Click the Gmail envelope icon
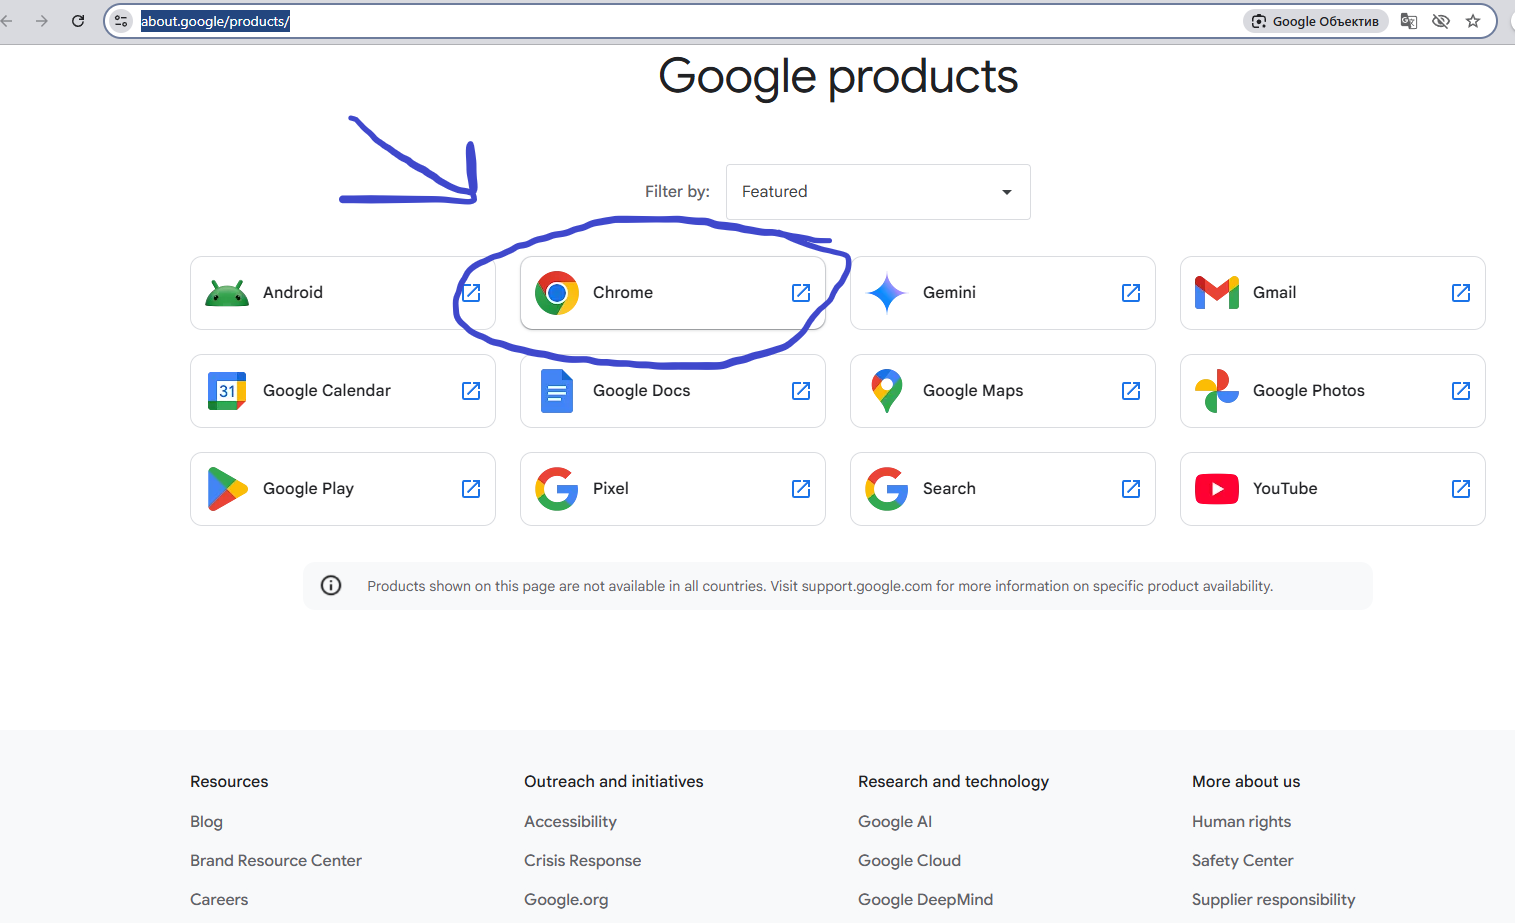Viewport: 1515px width, 923px height. (x=1217, y=293)
